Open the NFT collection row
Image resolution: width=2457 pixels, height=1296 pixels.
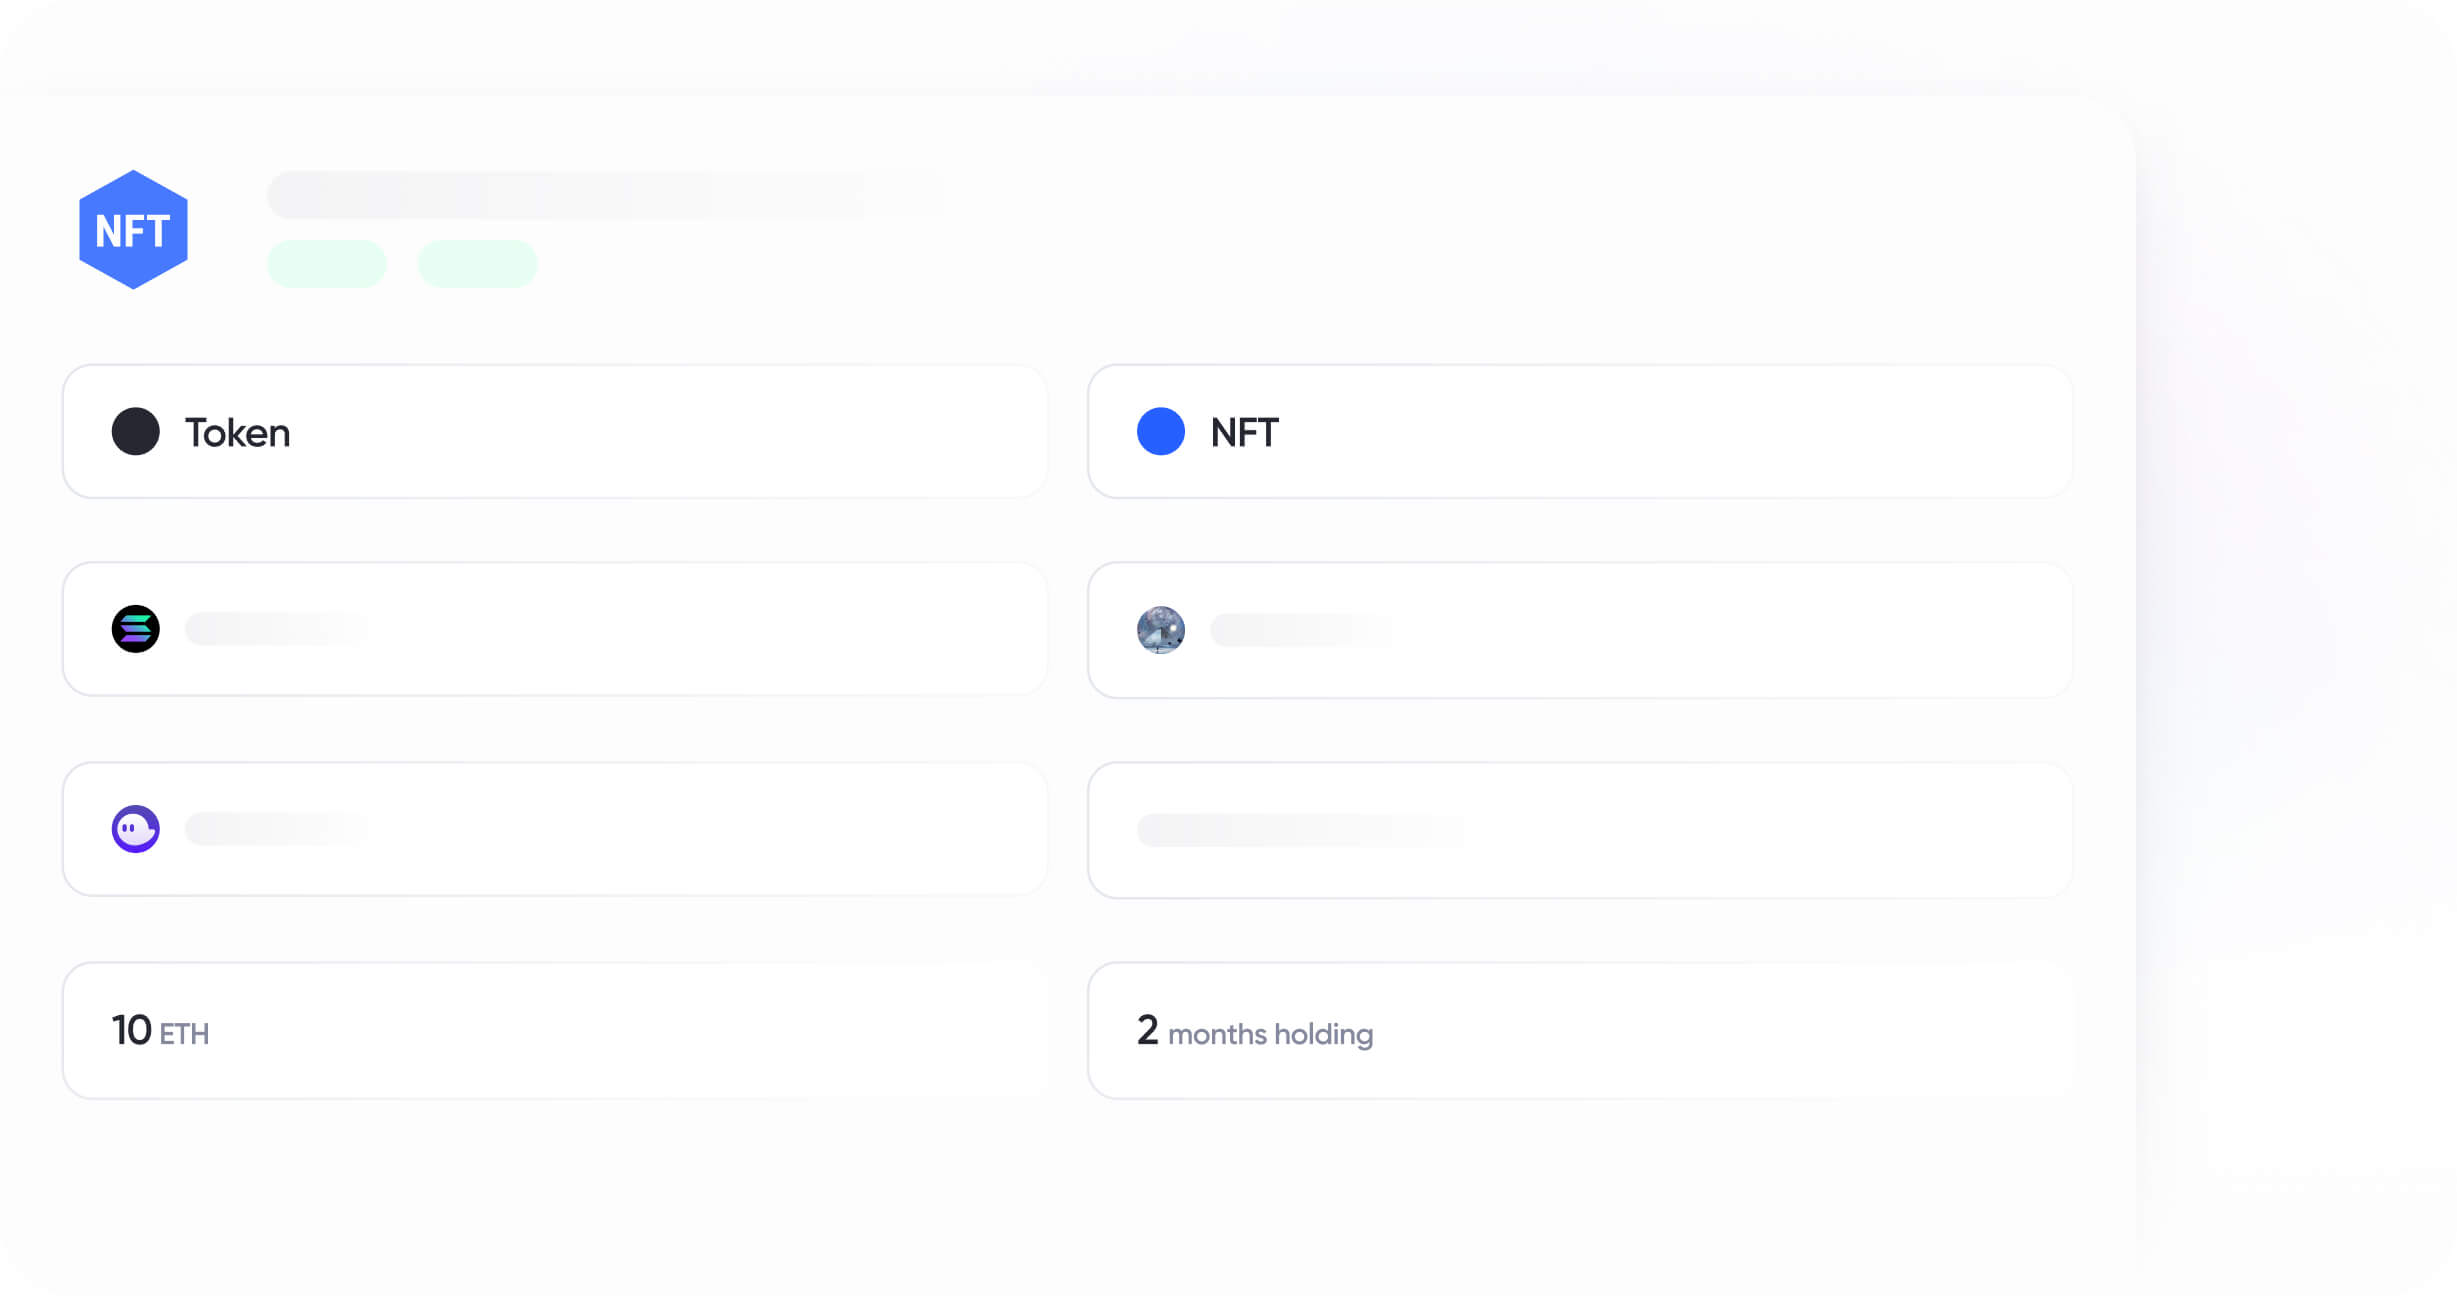[x=1580, y=630]
